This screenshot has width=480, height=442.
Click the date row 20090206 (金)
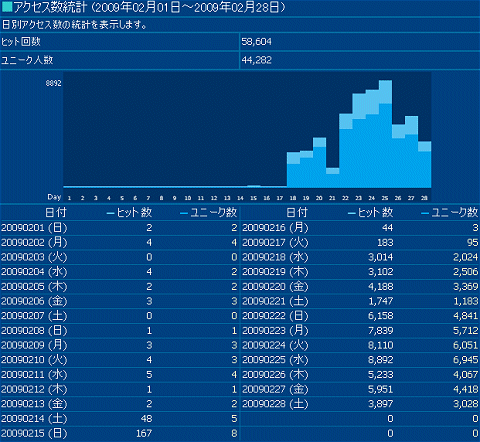coord(34,301)
